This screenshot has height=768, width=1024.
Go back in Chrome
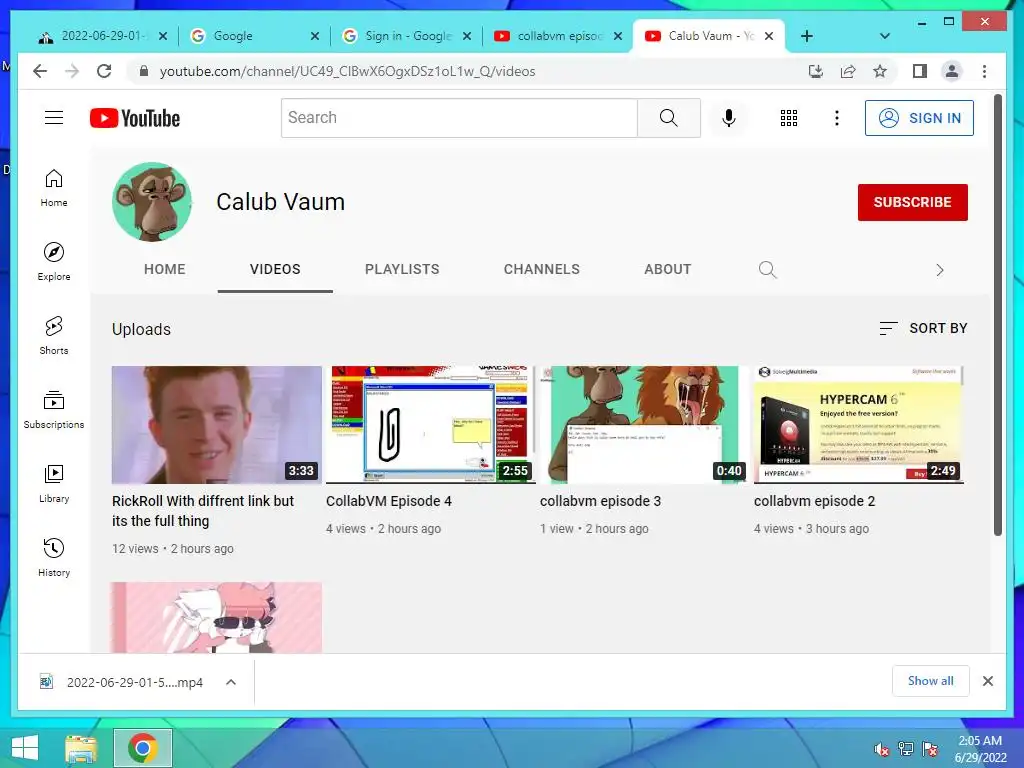tap(40, 71)
